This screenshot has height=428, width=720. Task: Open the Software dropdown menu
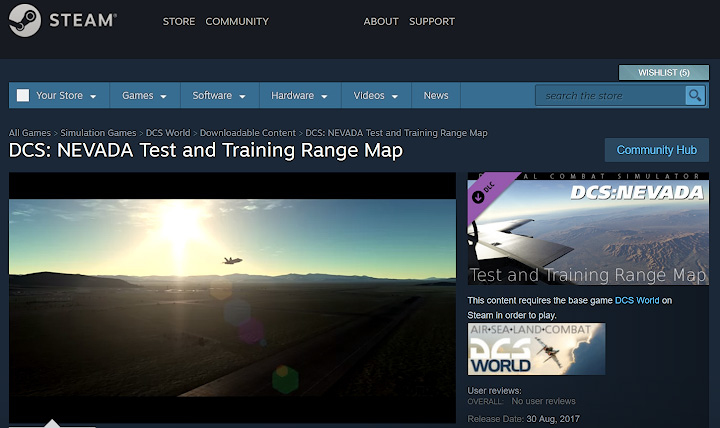pos(218,96)
